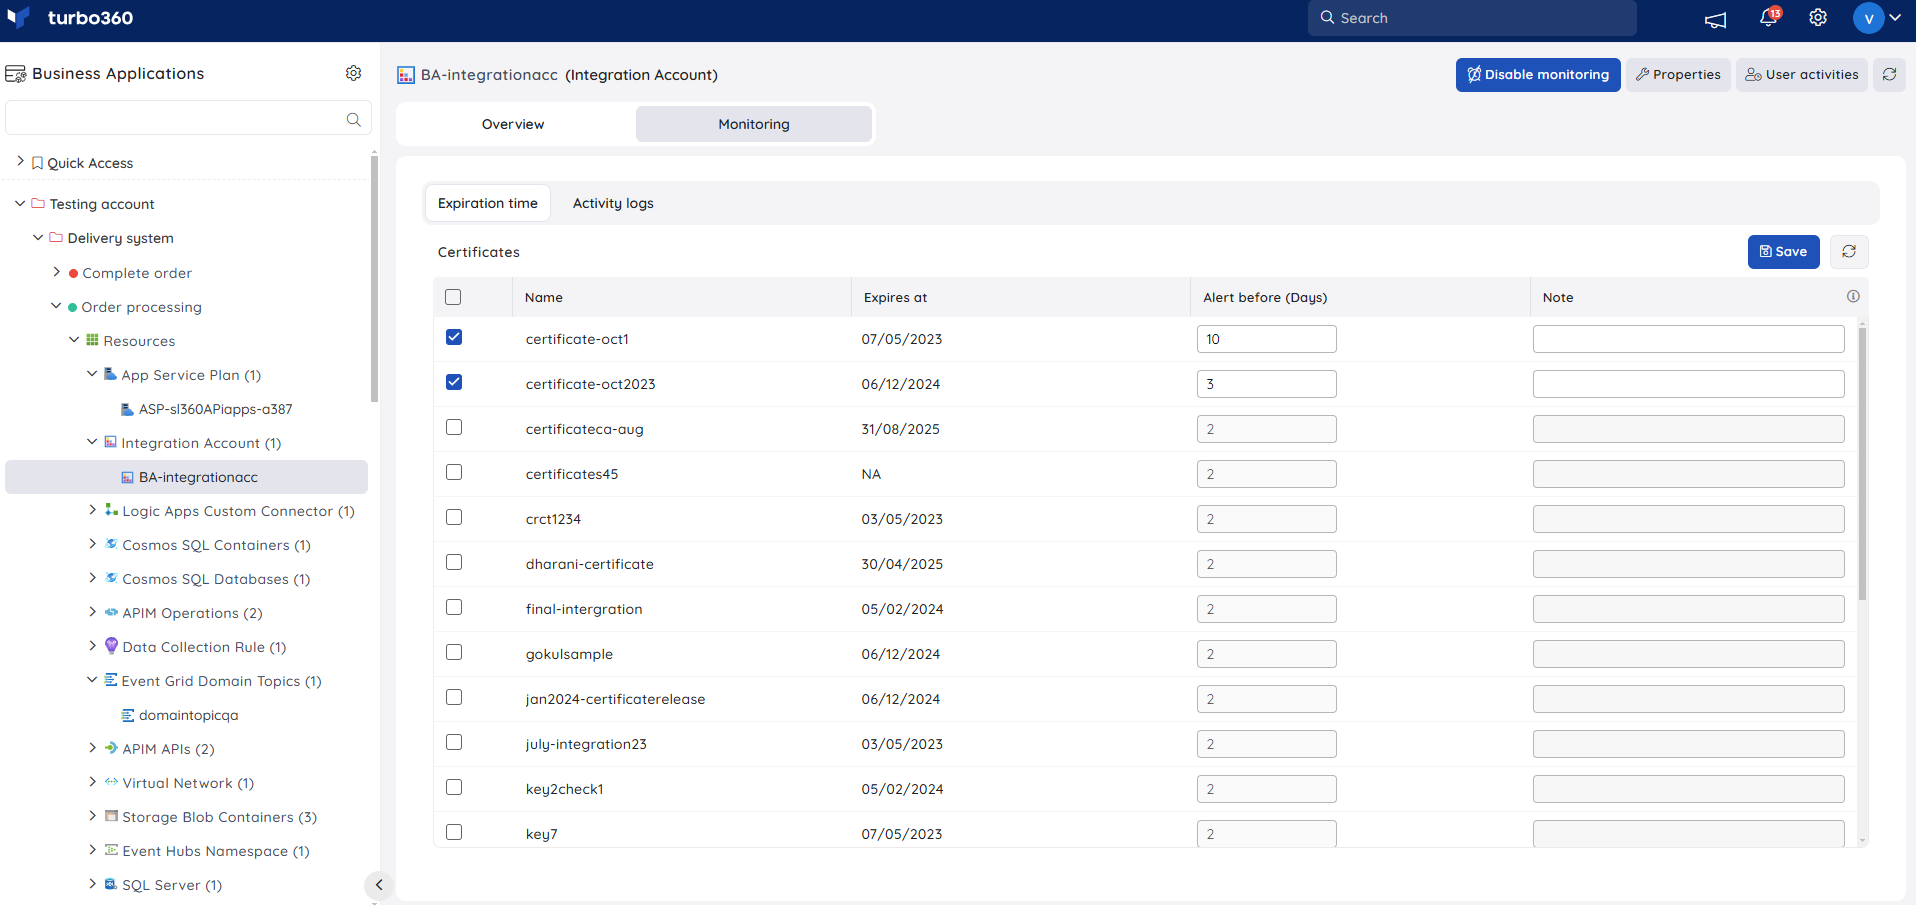
Task: Expand the Event Hubs Namespace (1) group
Action: 93,849
